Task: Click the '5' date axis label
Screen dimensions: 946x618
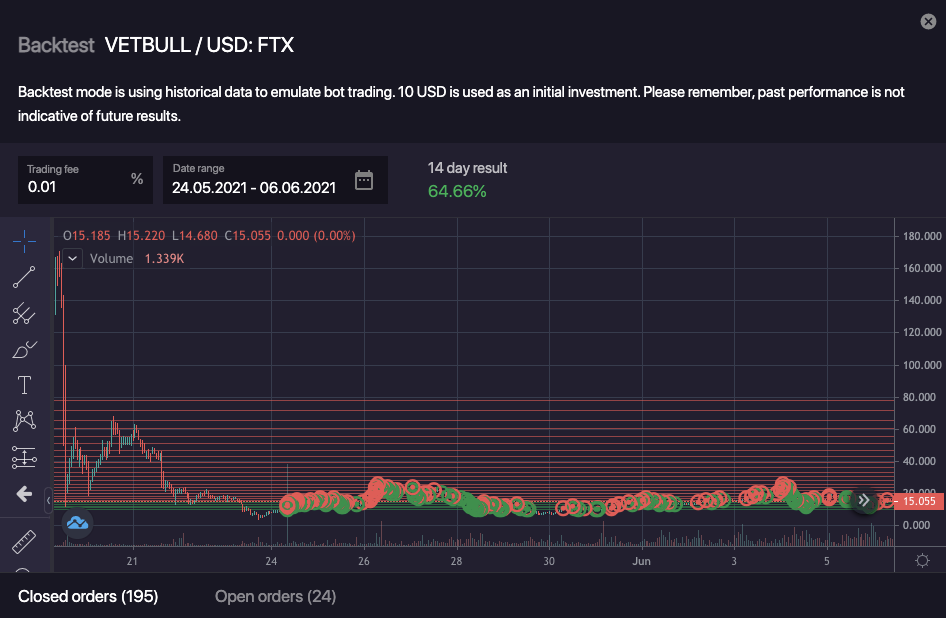Action: click(827, 561)
